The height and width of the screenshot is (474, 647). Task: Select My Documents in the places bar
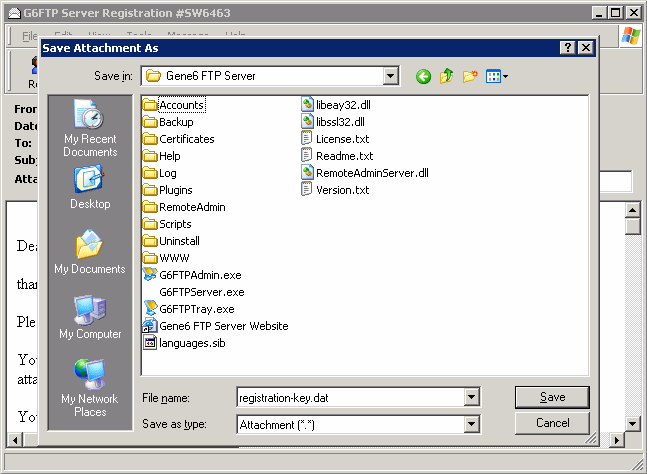90,252
